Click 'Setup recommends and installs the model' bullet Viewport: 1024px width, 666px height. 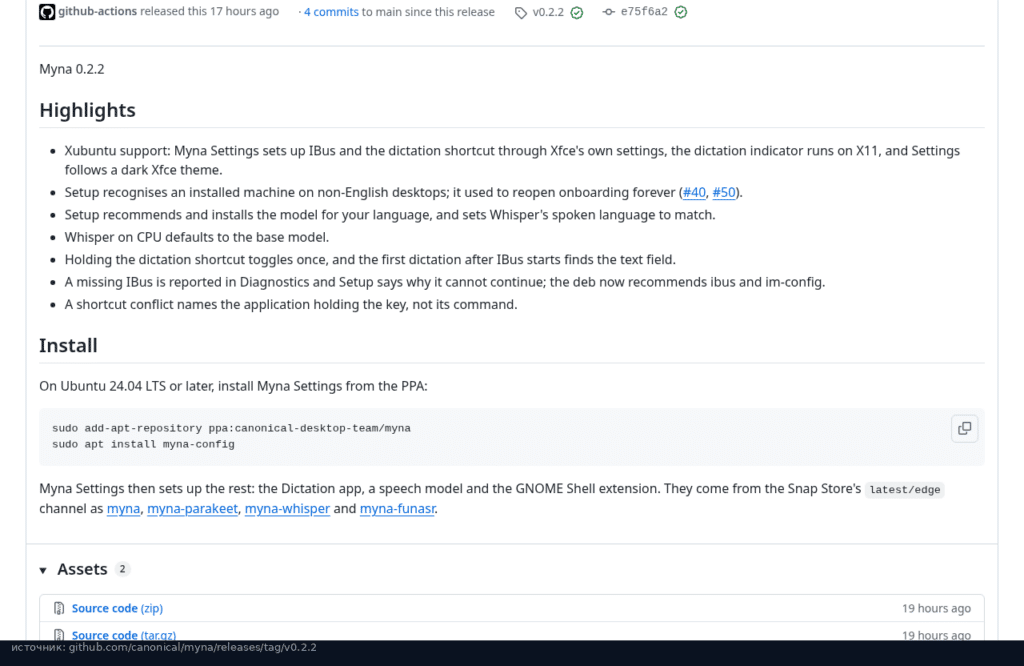390,215
